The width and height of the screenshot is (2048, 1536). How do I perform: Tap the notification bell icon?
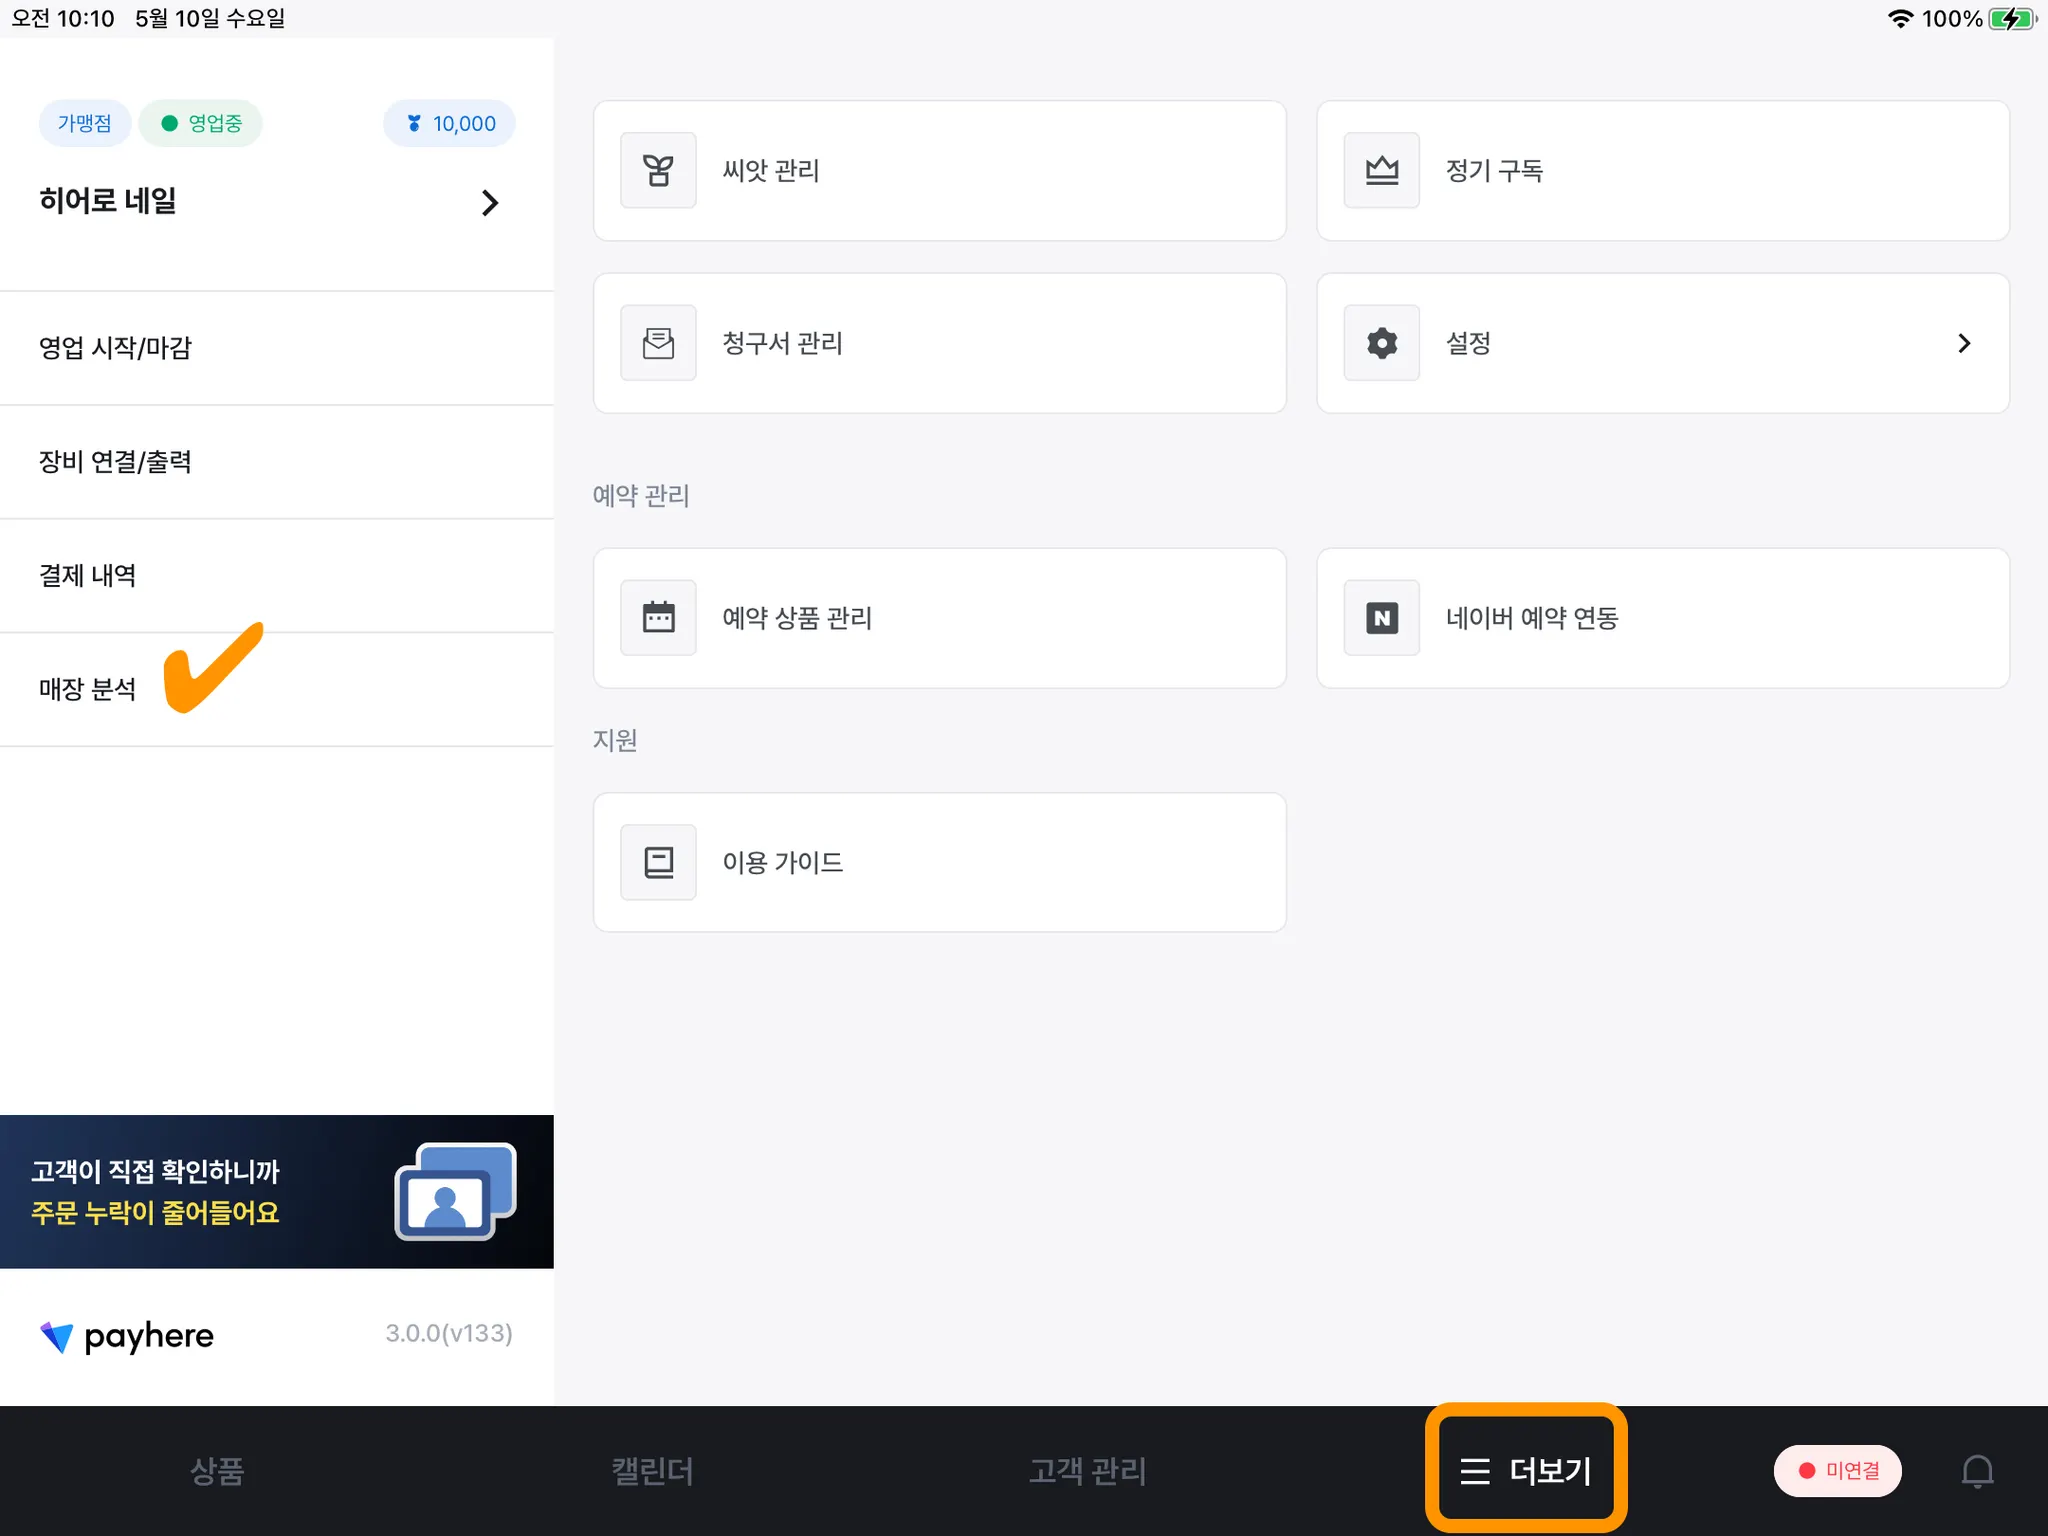(1977, 1471)
